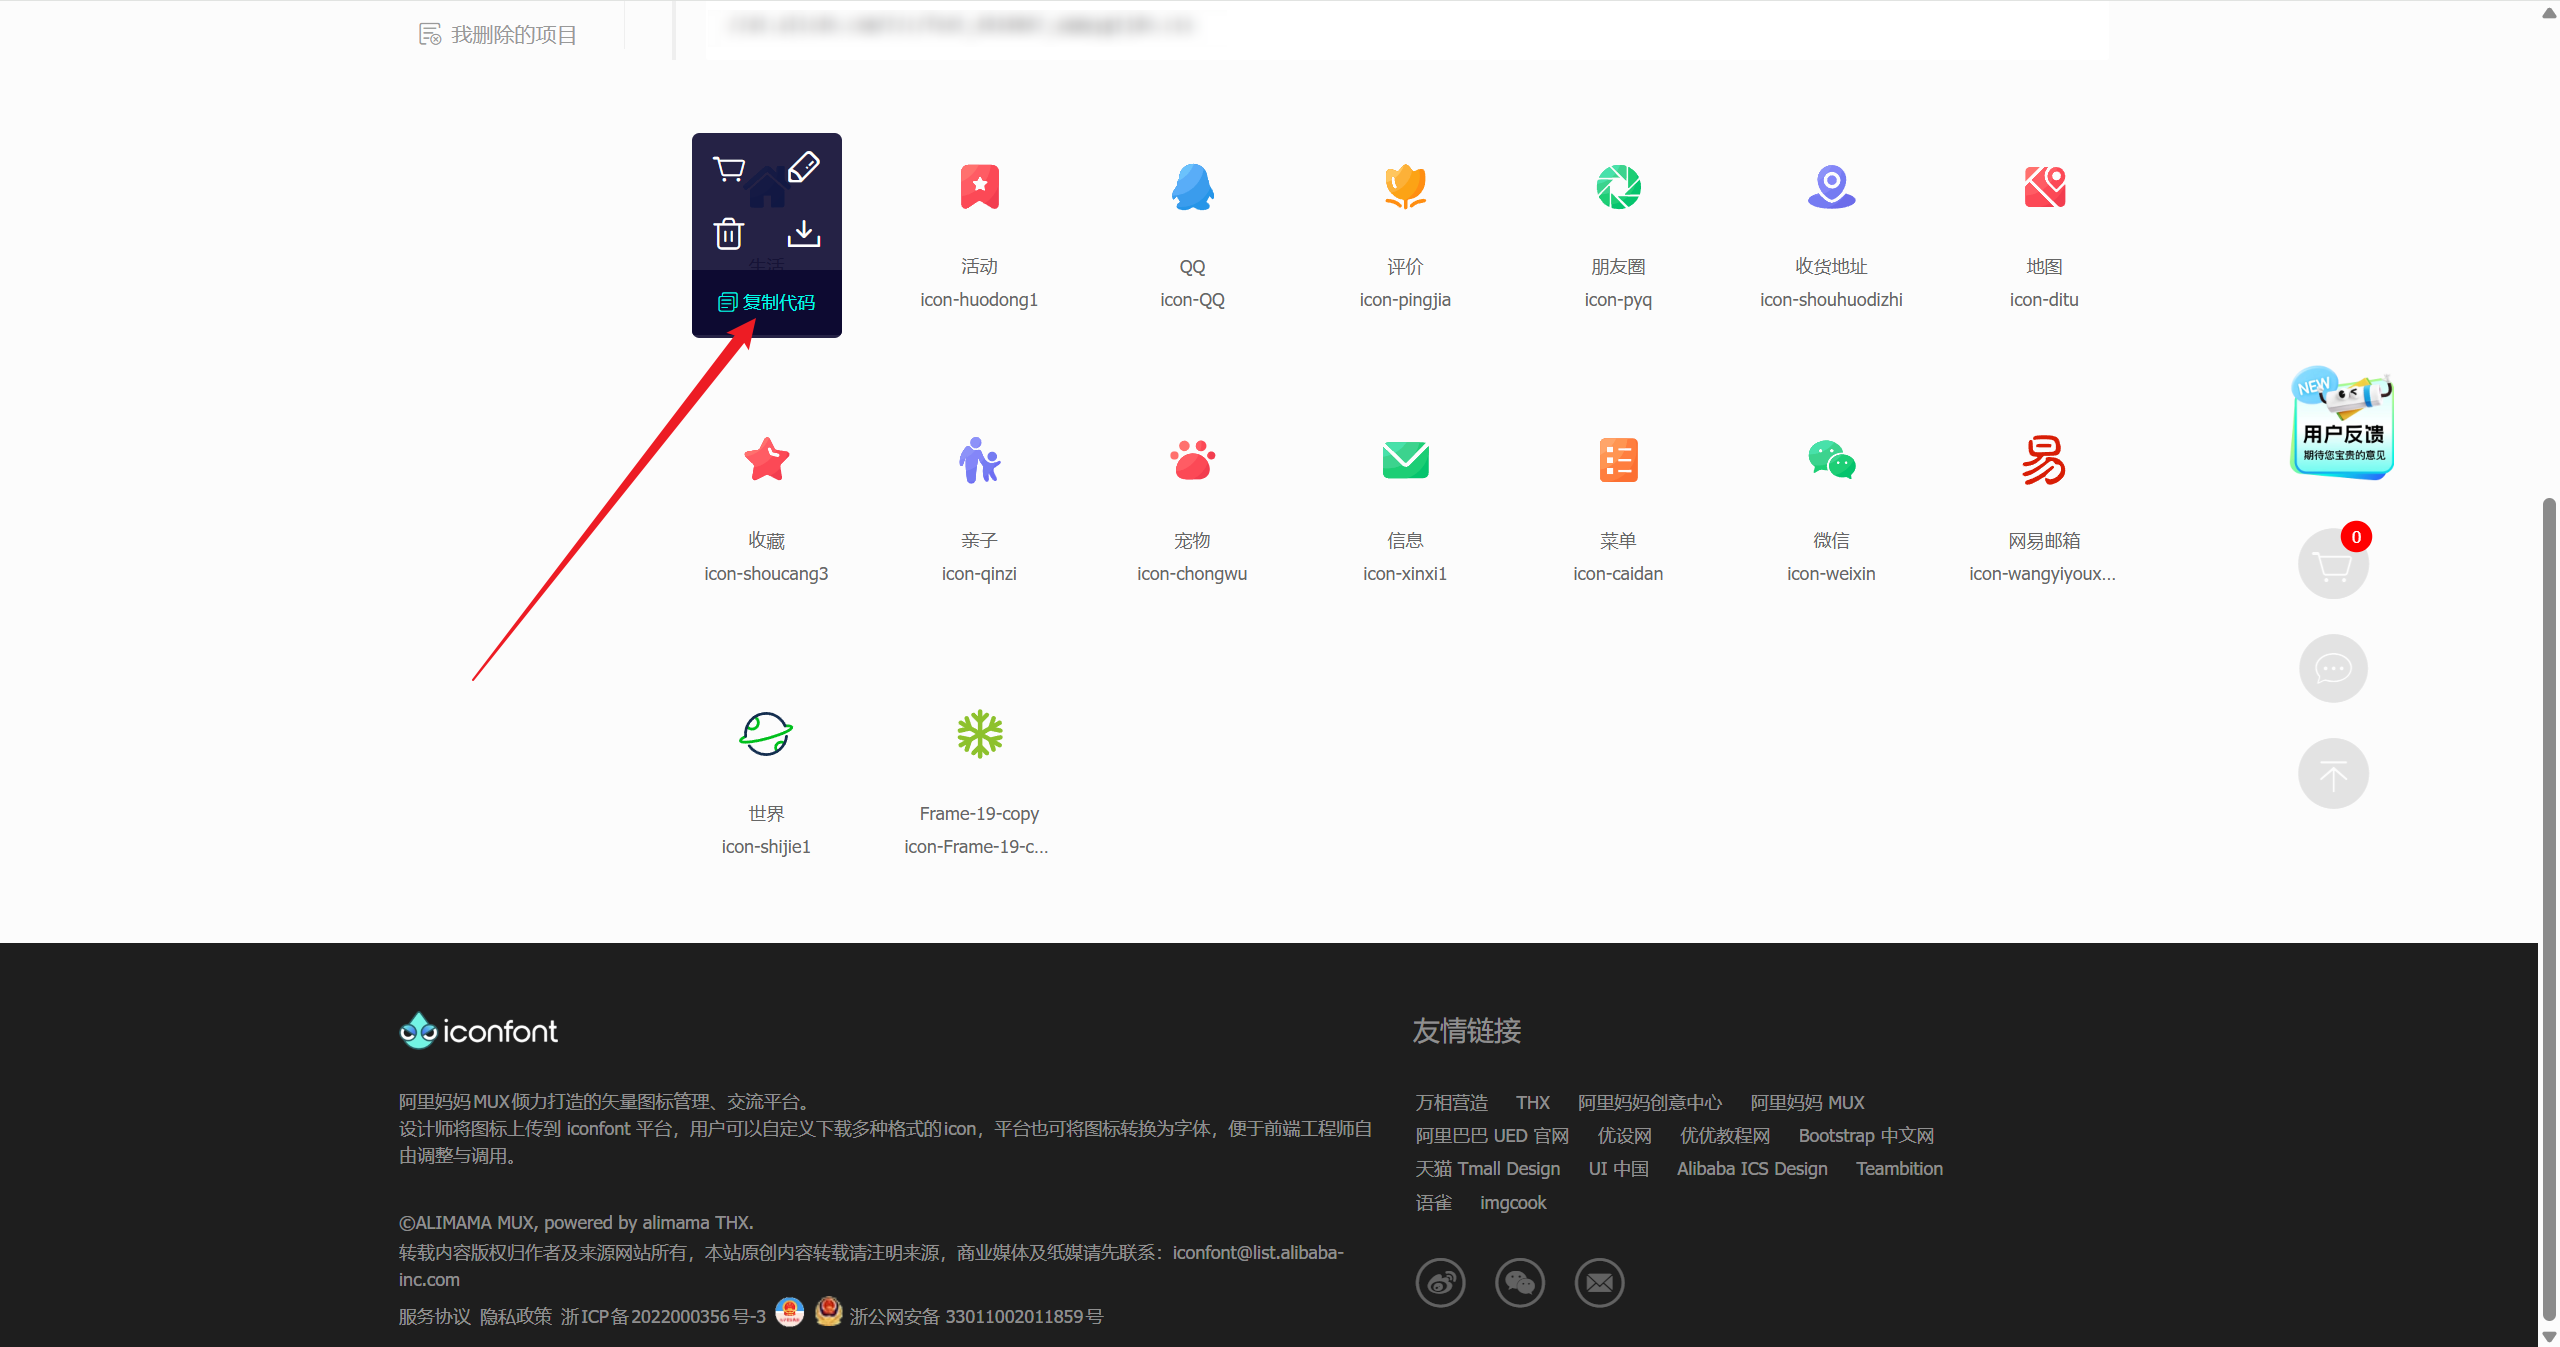2560x1347 pixels.
Task: Select the 网易邮箱 red icon
Action: pos(2043,461)
